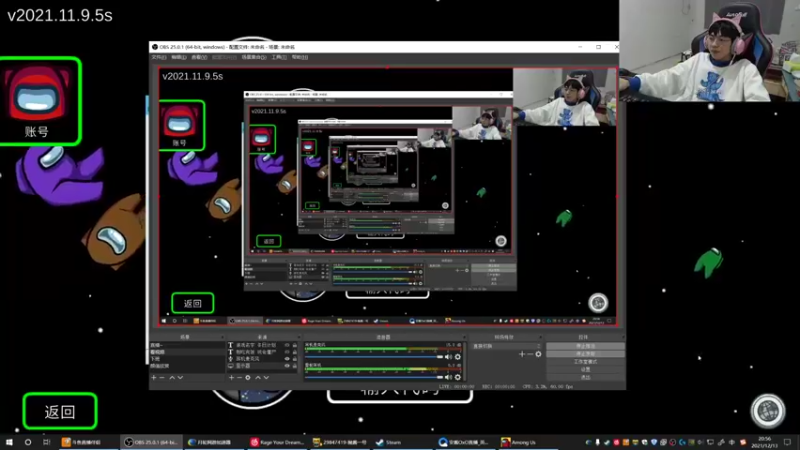Click the 退出 Exit button in Controls

(585, 377)
